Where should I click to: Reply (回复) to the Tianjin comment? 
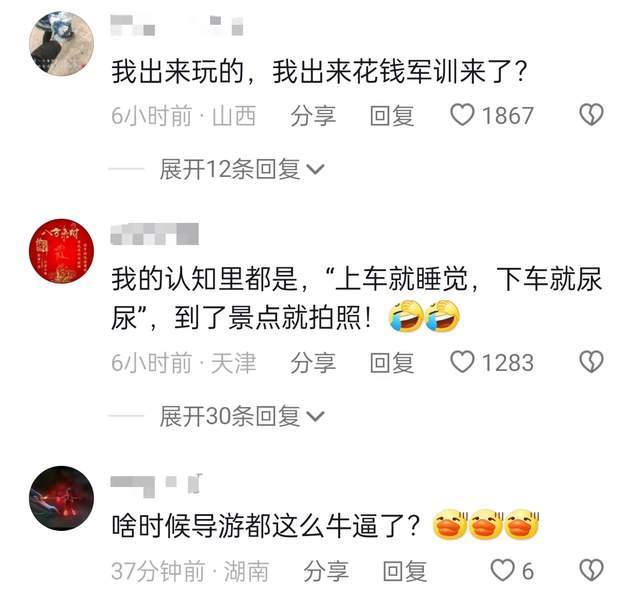point(392,363)
